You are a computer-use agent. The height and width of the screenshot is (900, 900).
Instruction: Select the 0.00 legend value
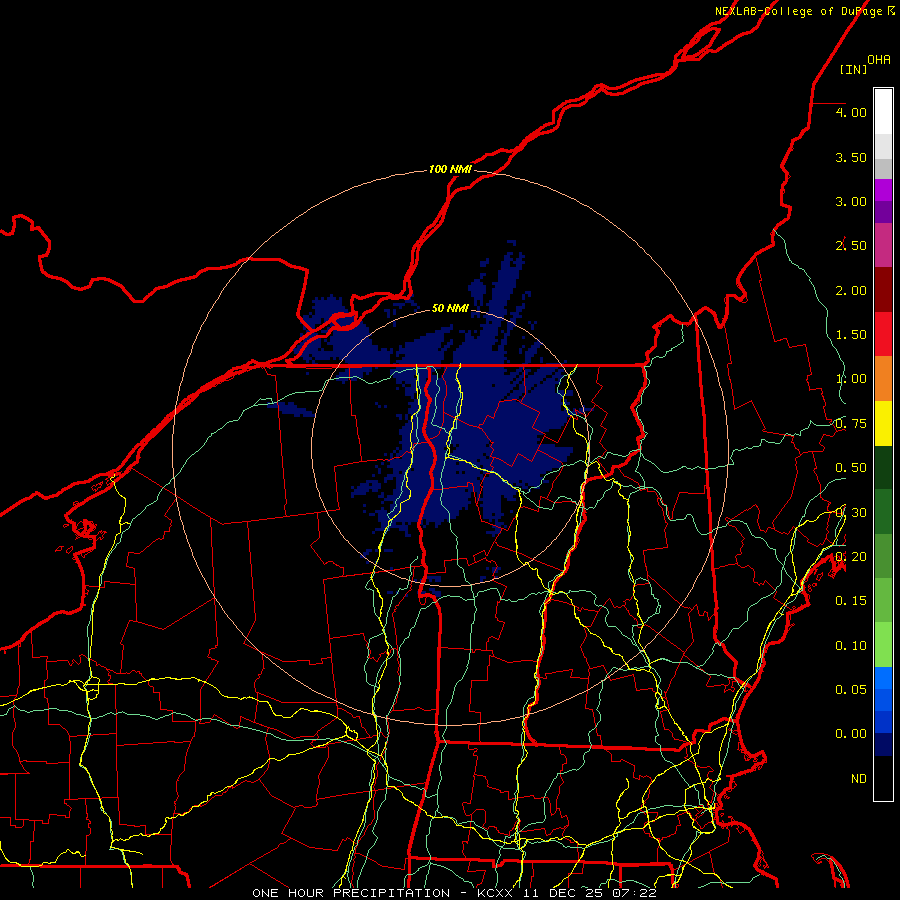[851, 734]
